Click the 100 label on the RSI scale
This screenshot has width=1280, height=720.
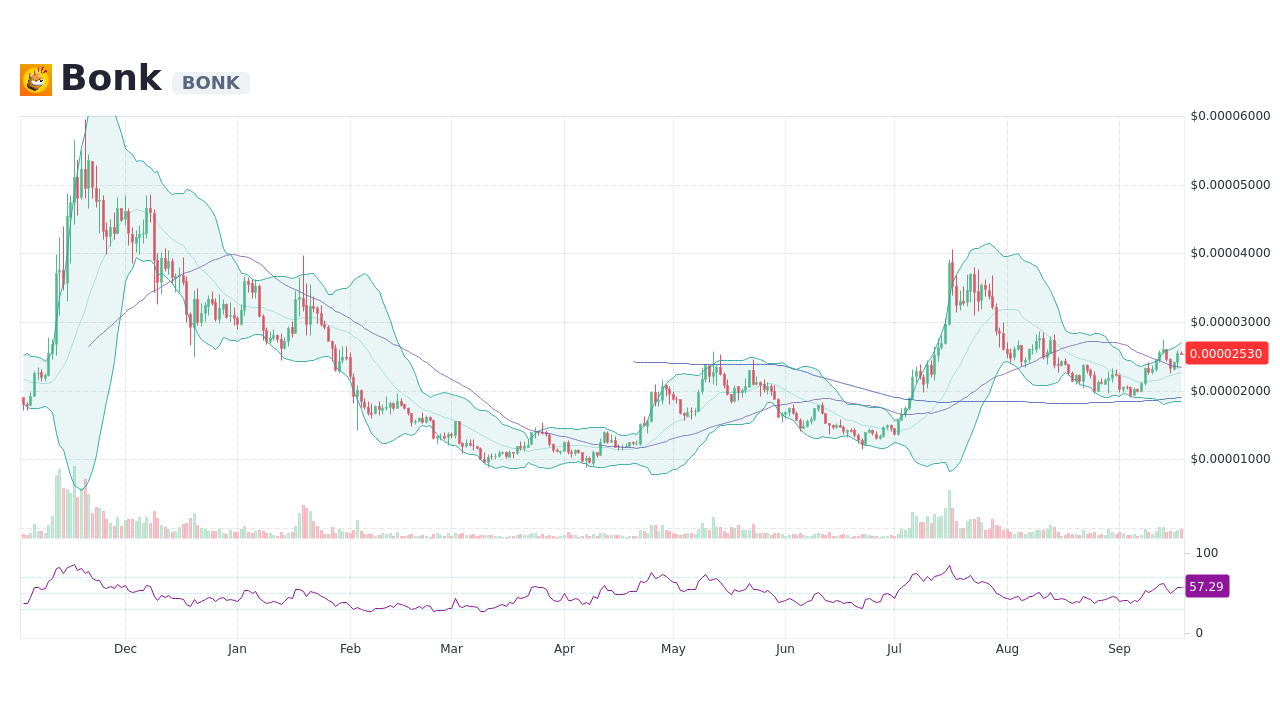pyautogui.click(x=1206, y=552)
